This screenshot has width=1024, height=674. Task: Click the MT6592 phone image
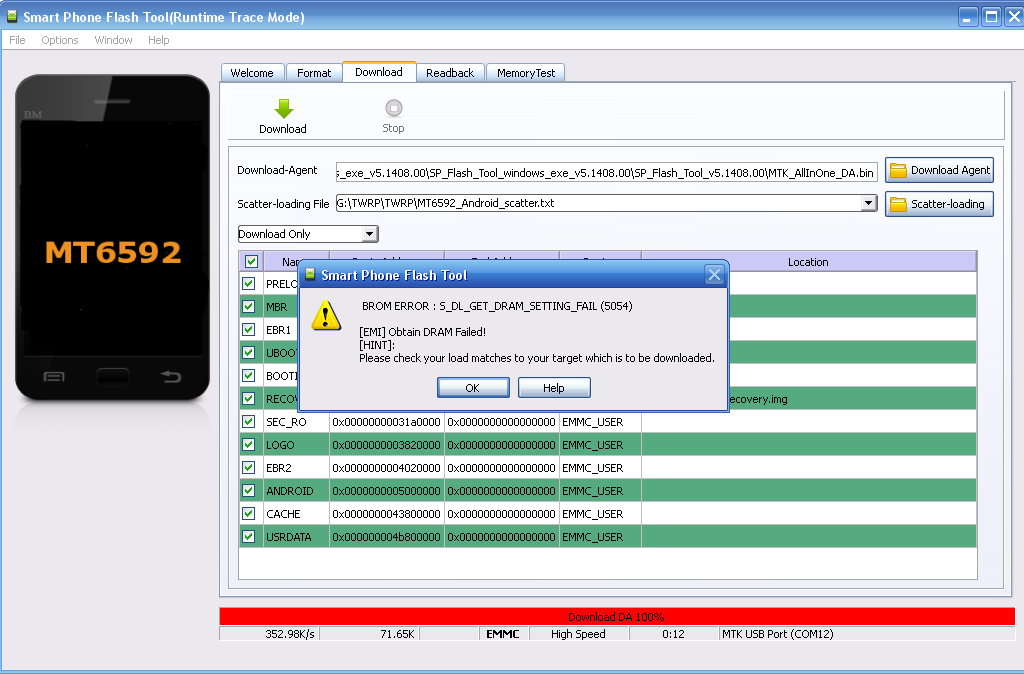point(112,239)
